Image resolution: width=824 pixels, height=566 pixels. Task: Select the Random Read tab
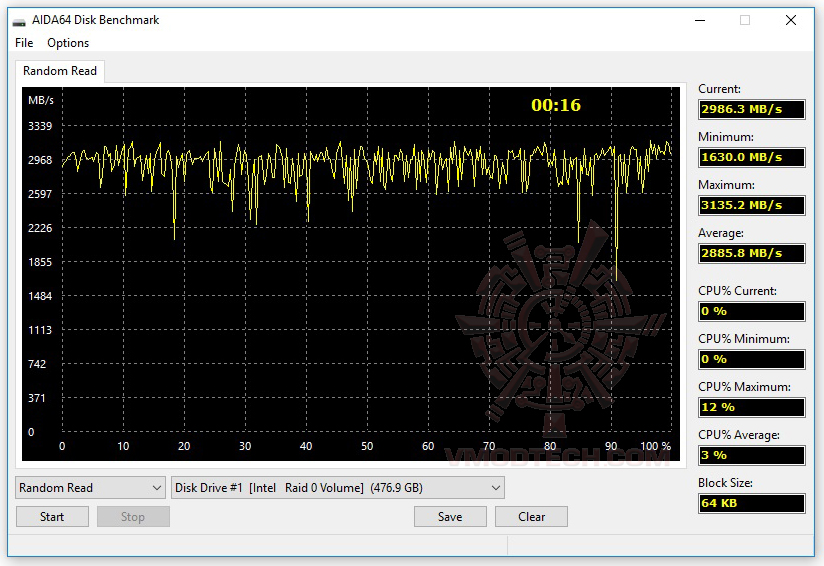(60, 71)
